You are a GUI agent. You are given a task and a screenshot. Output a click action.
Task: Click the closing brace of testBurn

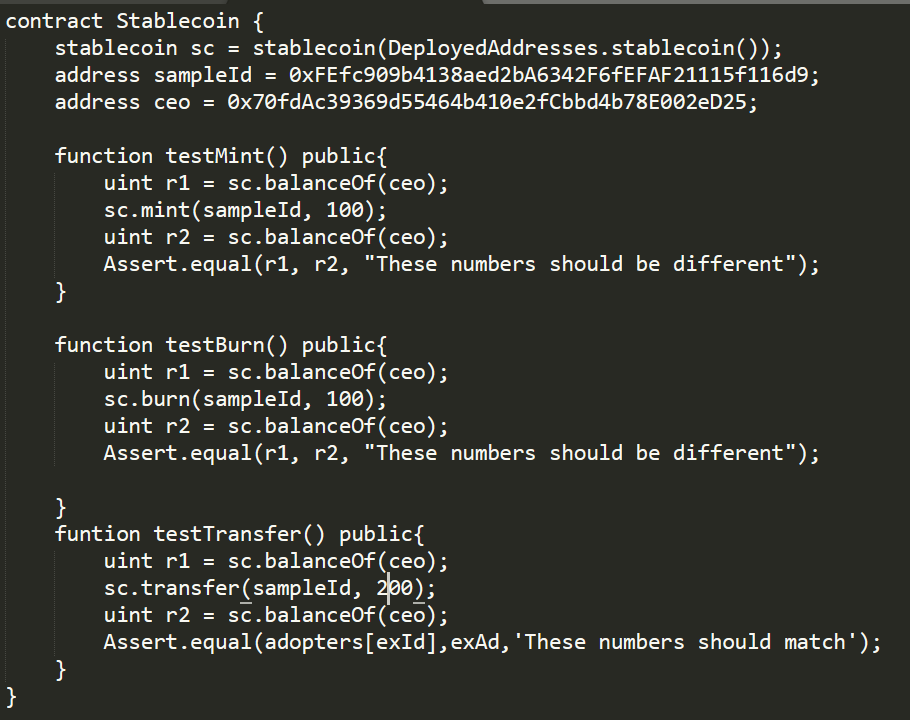click(60, 507)
